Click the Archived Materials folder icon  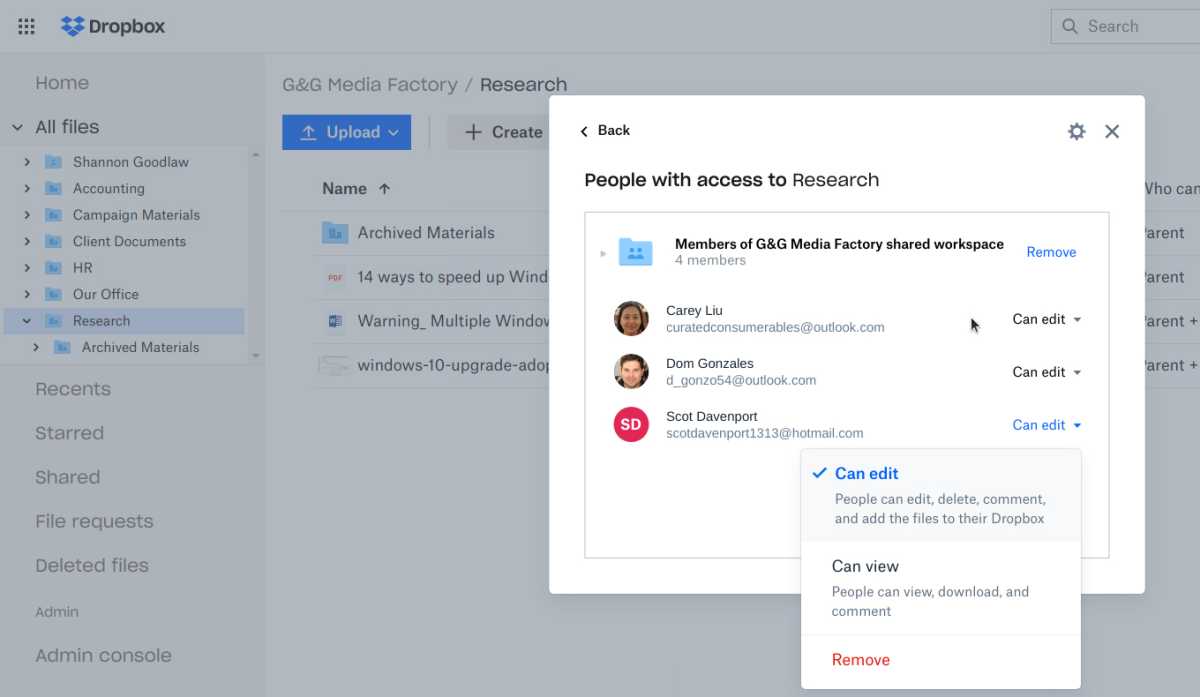[334, 232]
